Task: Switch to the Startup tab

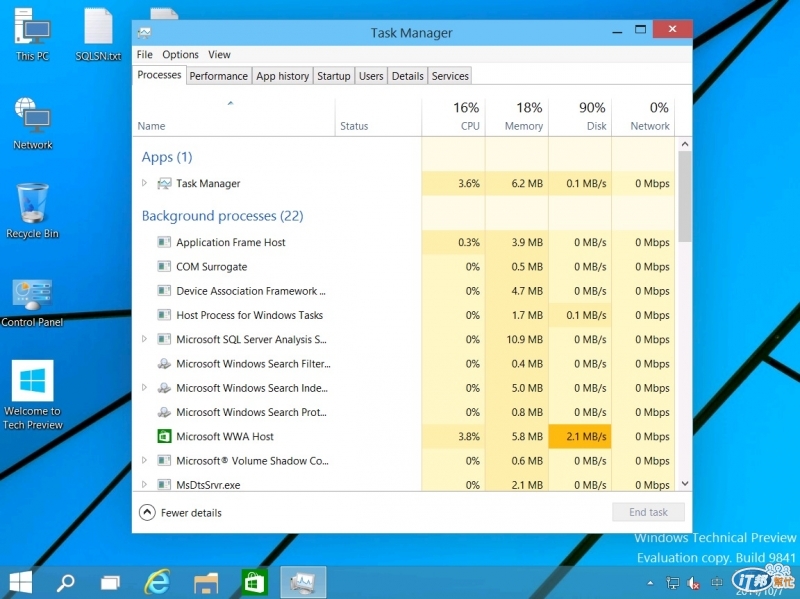Action: coord(334,76)
